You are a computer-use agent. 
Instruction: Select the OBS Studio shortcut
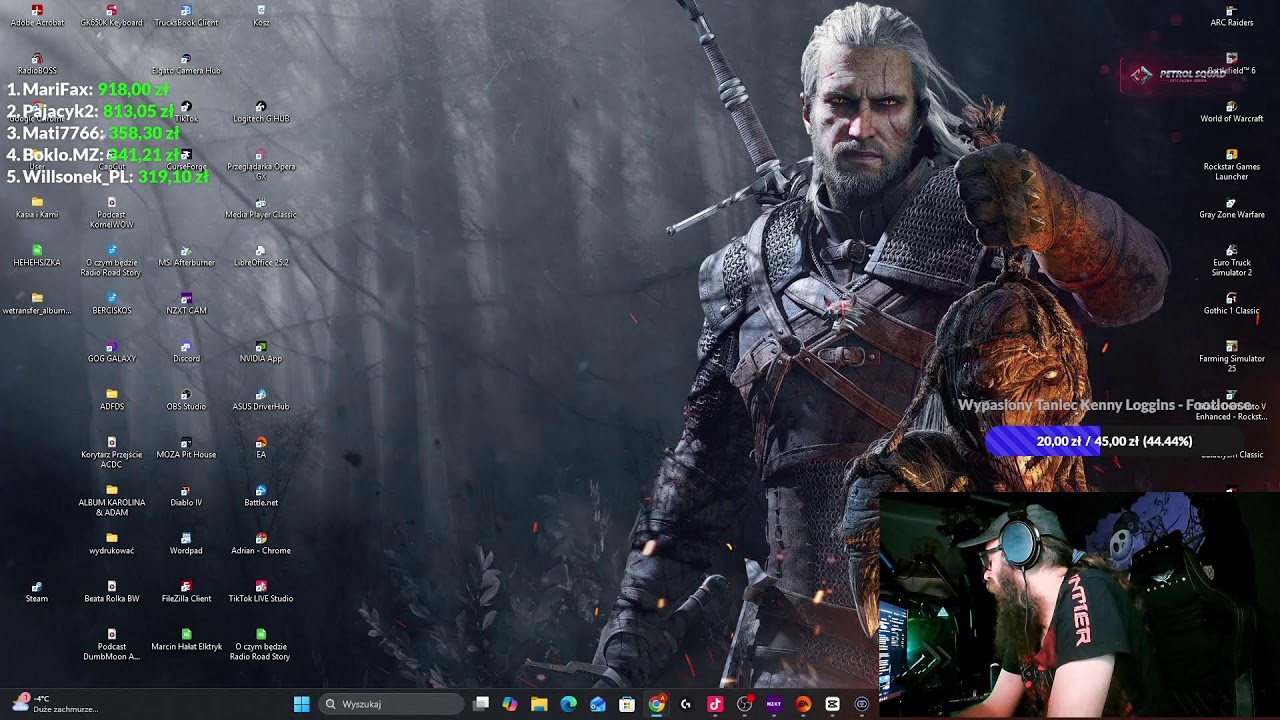pos(186,399)
